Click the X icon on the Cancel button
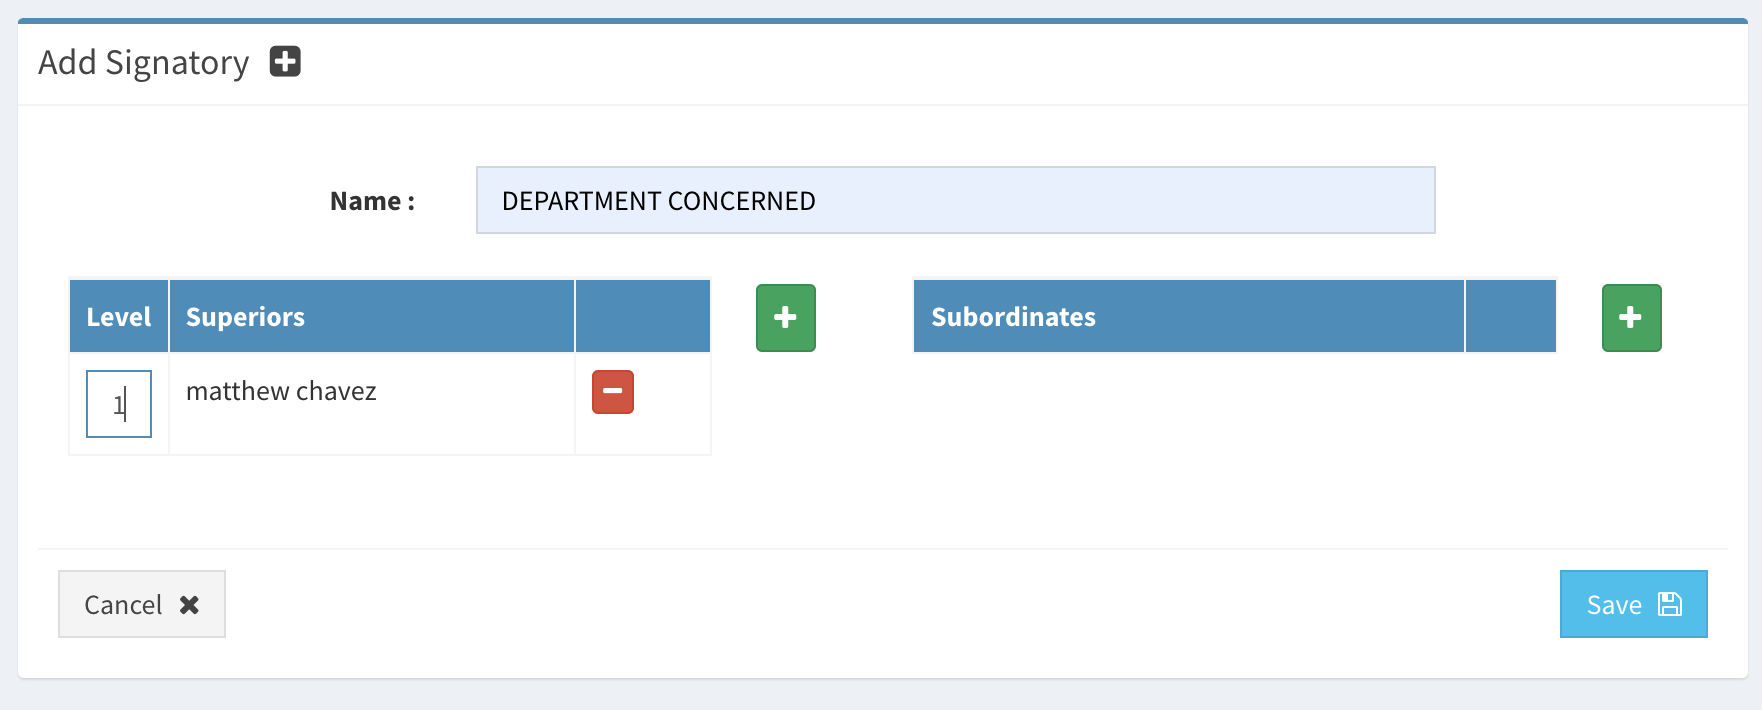This screenshot has width=1762, height=710. point(189,605)
